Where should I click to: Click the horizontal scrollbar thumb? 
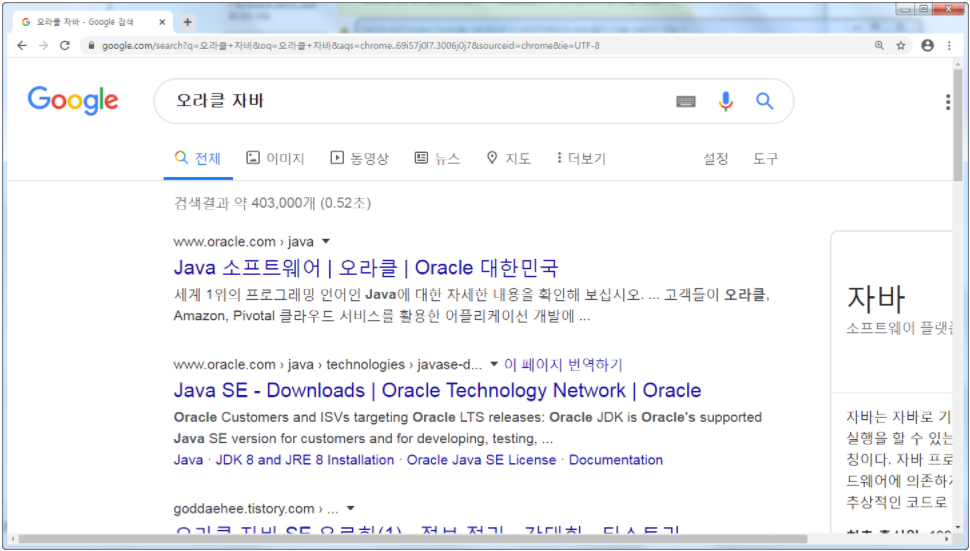point(413,539)
